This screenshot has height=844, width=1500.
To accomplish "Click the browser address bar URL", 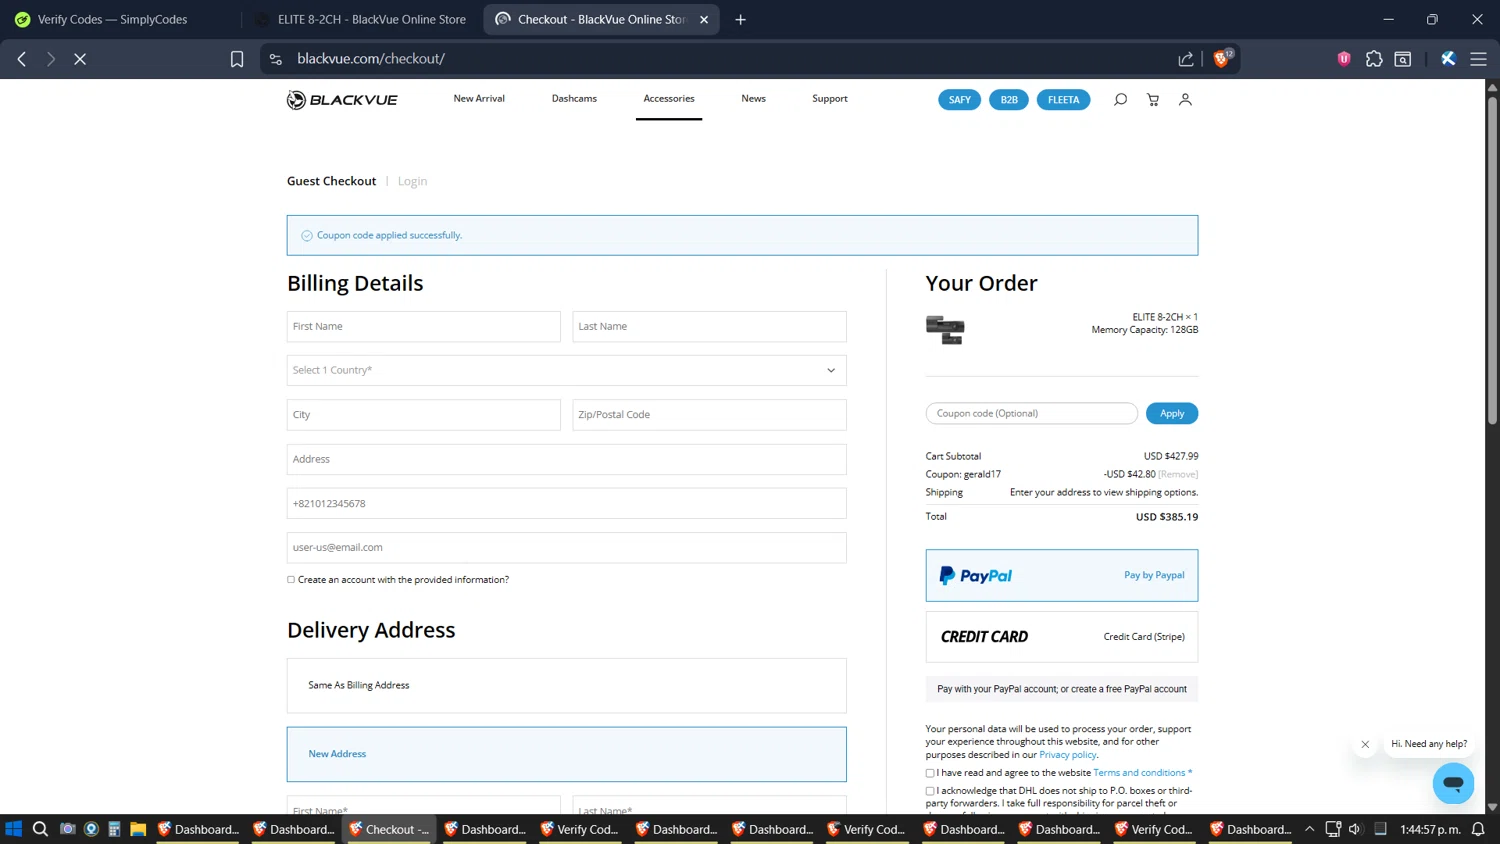I will tap(371, 59).
